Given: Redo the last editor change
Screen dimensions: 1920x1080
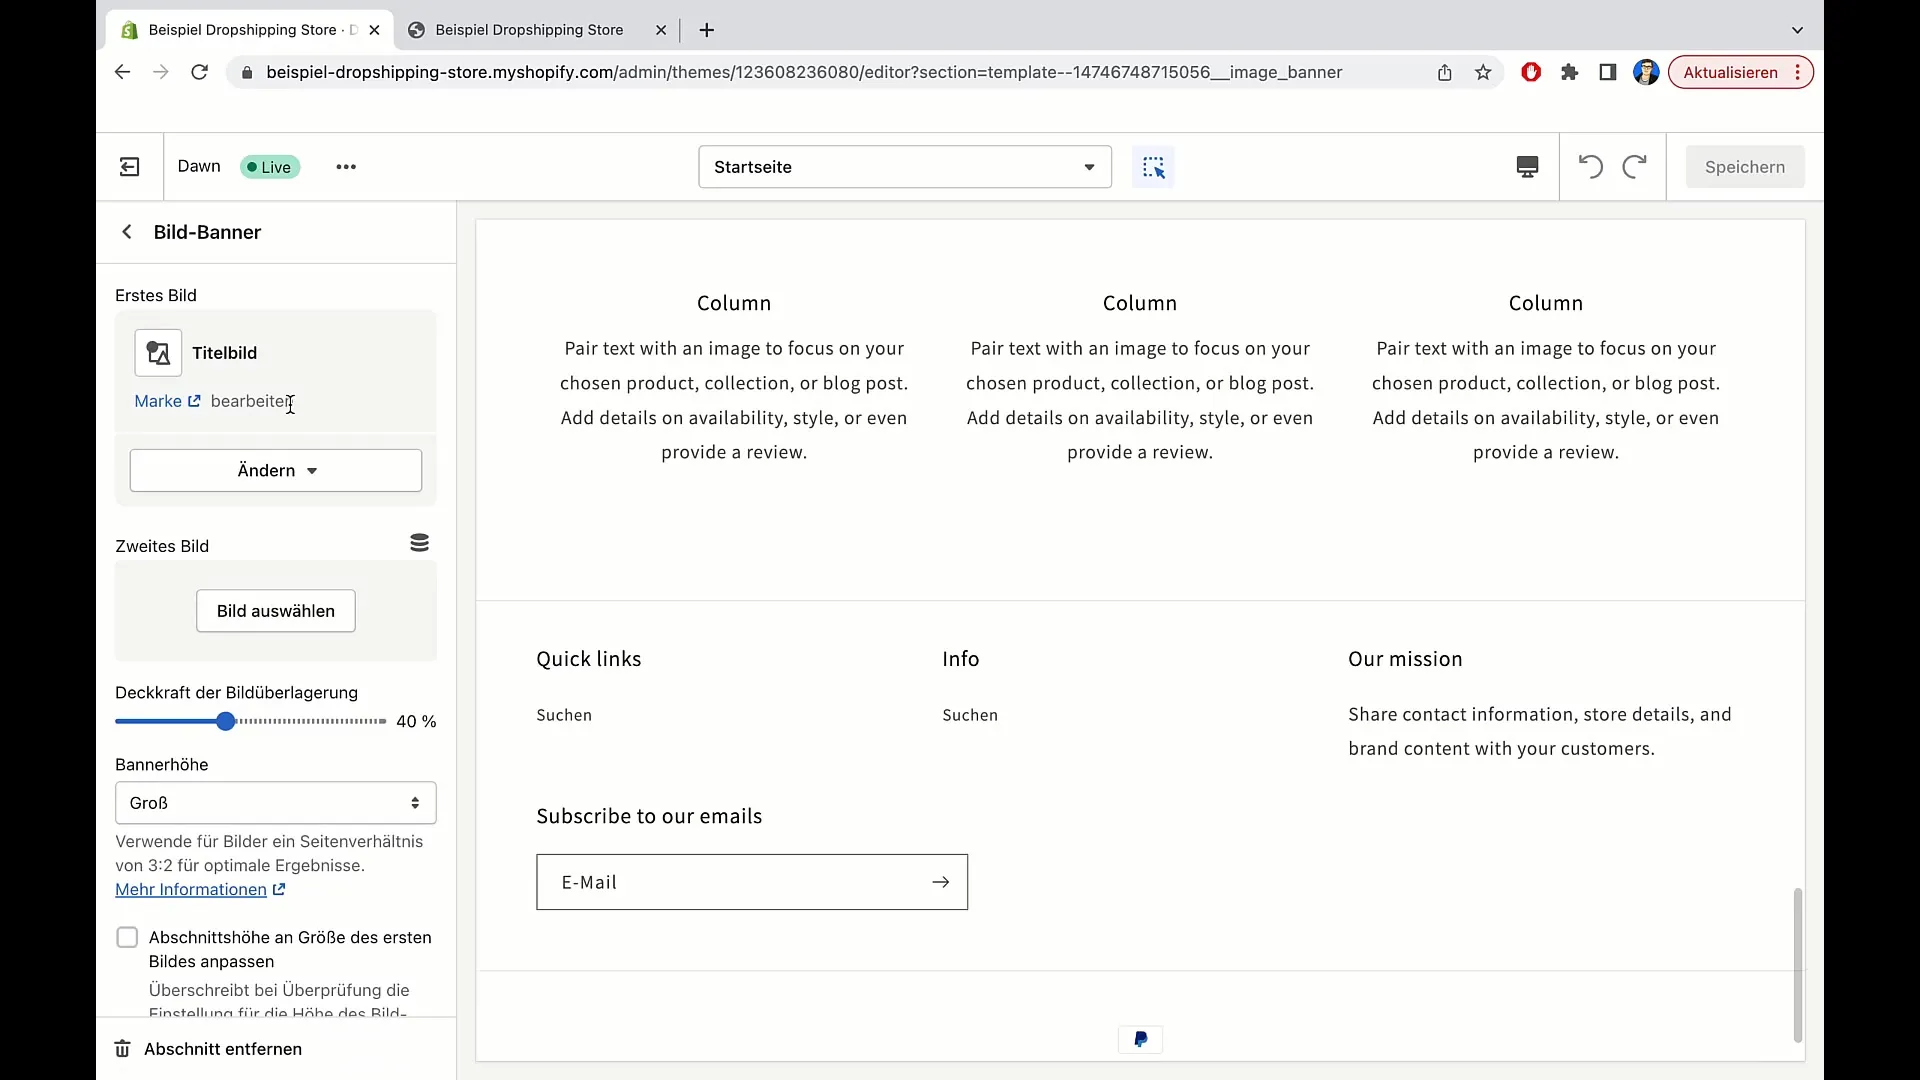Looking at the screenshot, I should click(x=1634, y=167).
